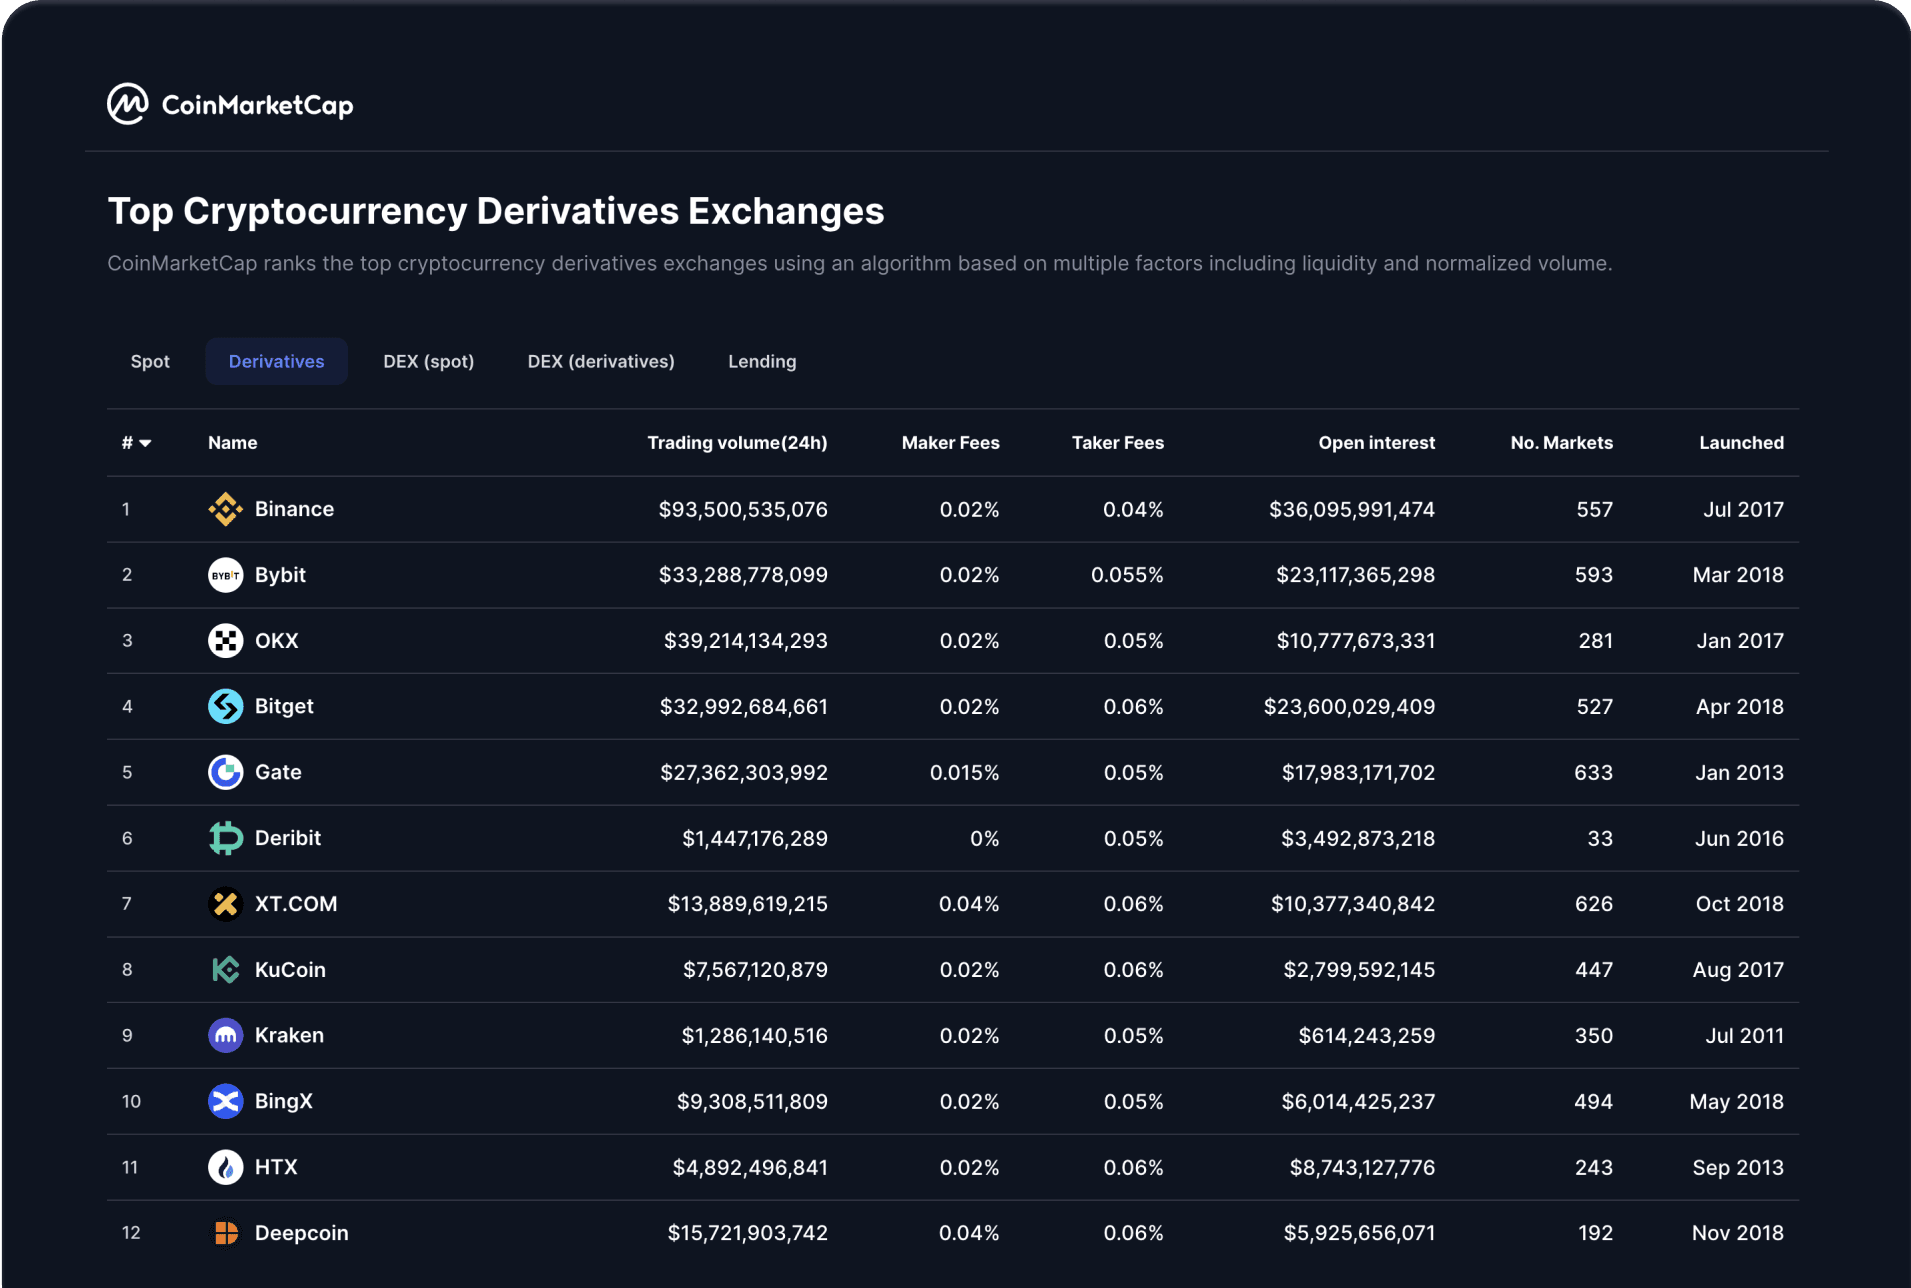Click the OKX checkered logo
This screenshot has height=1288, width=1911.
click(x=225, y=641)
